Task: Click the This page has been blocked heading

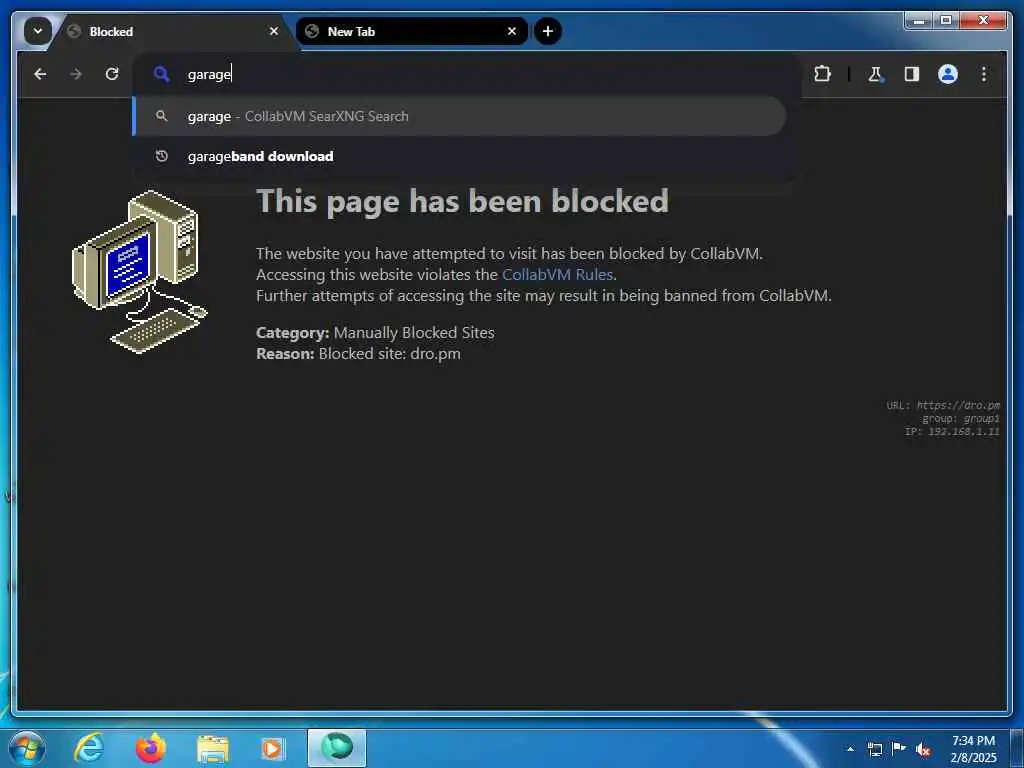Action: [x=462, y=201]
